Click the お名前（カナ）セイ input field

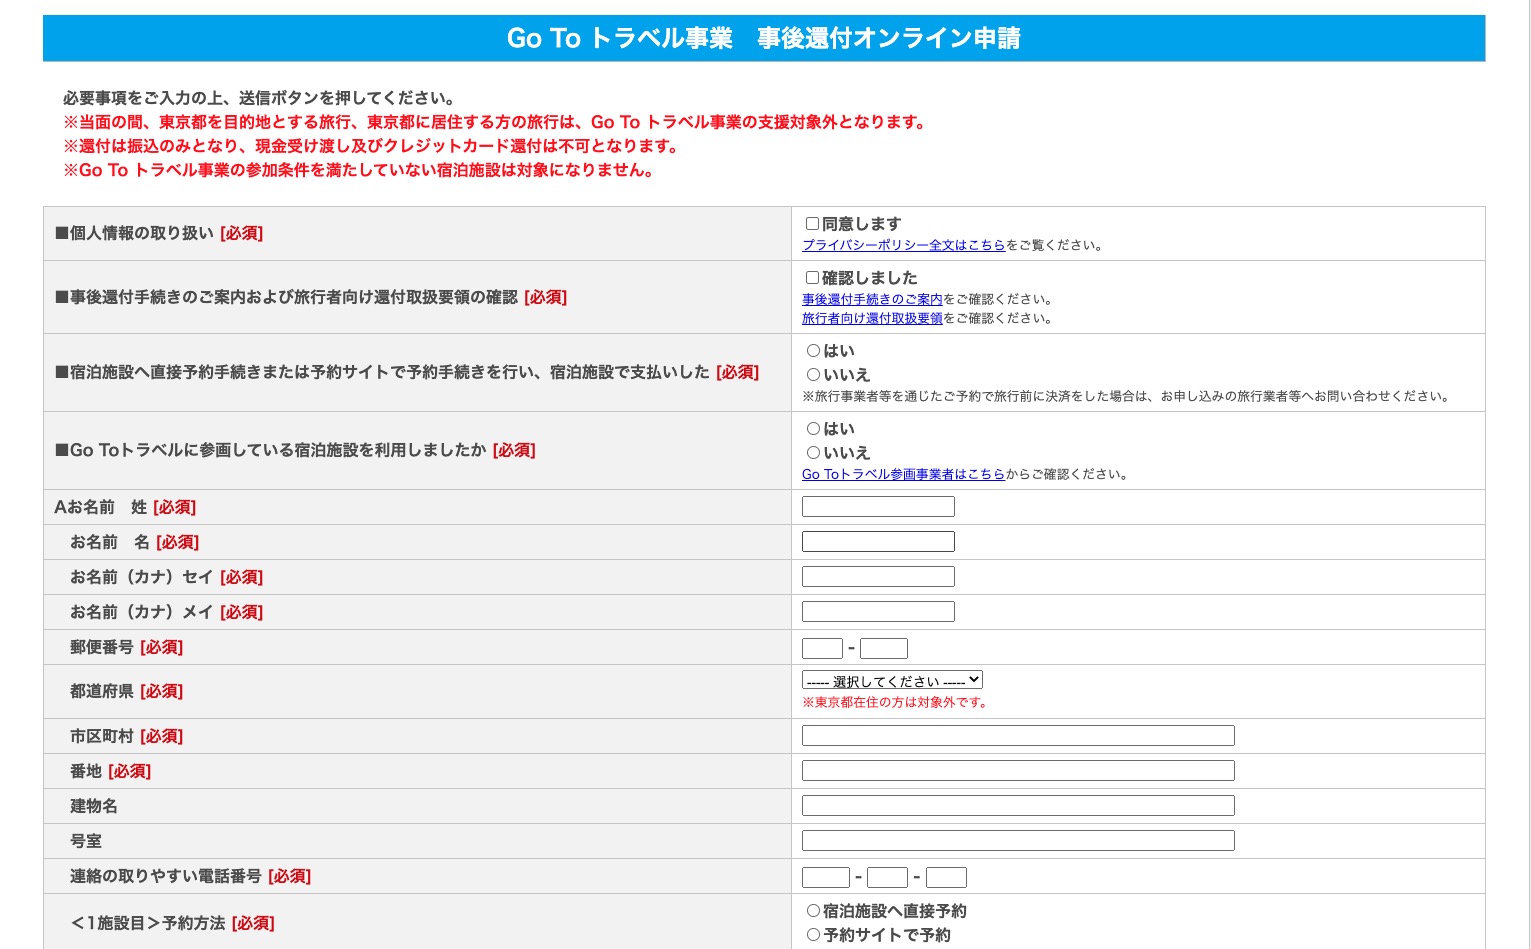pos(878,577)
